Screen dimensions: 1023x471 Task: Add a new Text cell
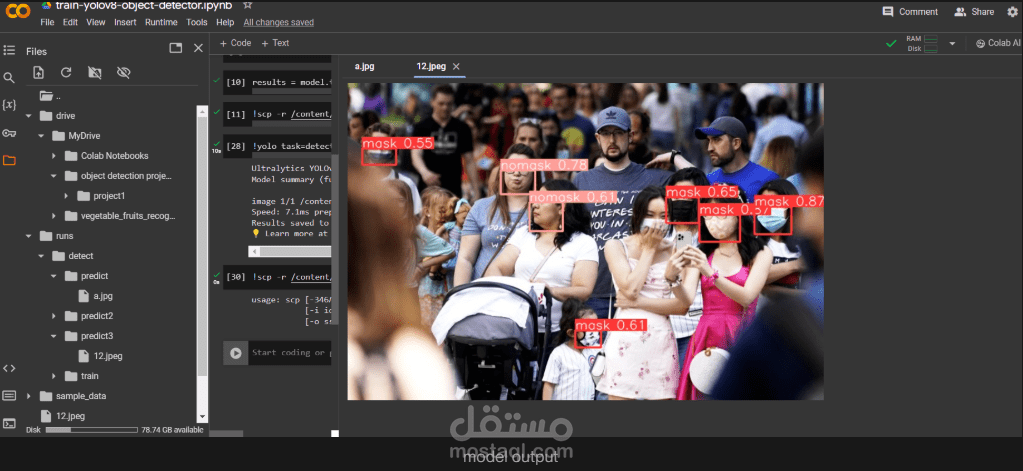275,43
